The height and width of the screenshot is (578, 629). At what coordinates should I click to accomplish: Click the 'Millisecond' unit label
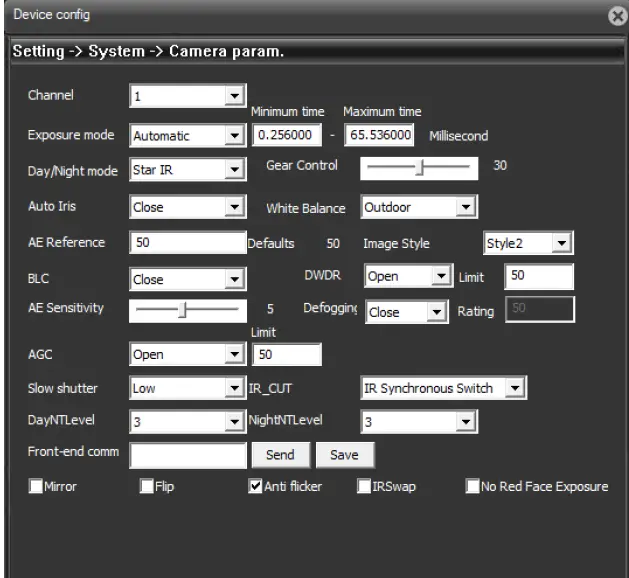click(x=459, y=136)
